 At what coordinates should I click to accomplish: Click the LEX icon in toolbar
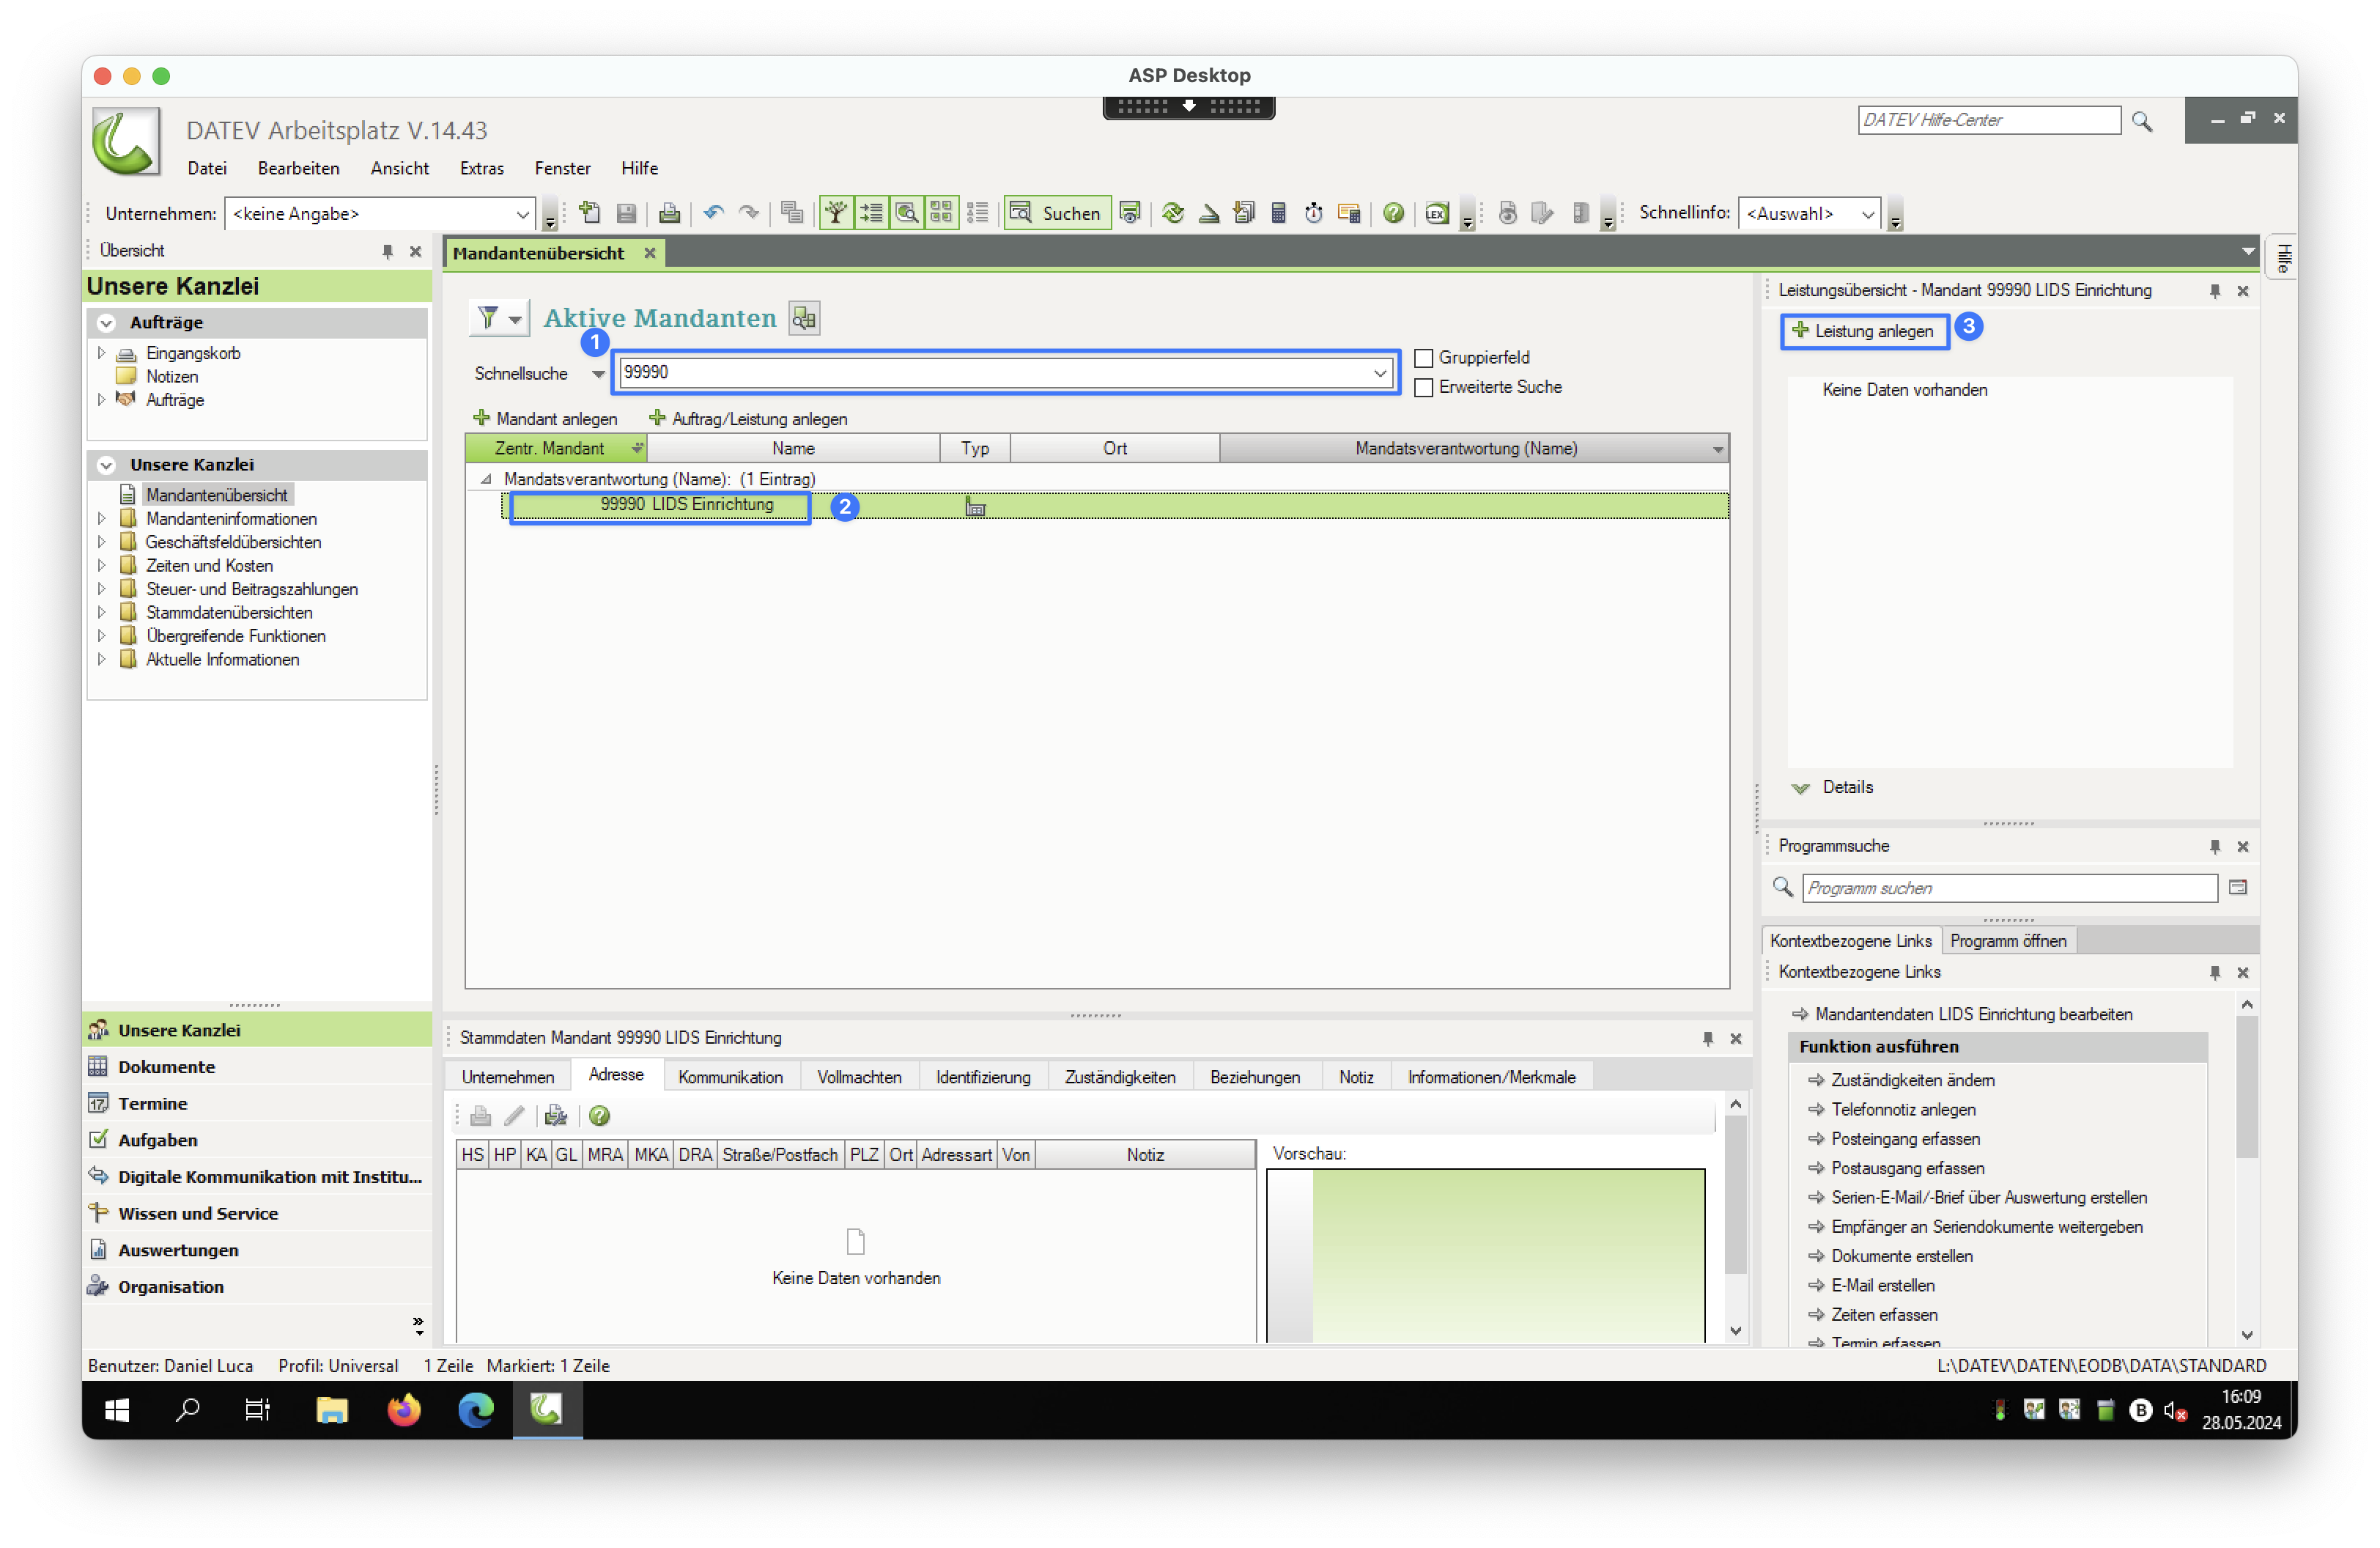pyautogui.click(x=1436, y=213)
